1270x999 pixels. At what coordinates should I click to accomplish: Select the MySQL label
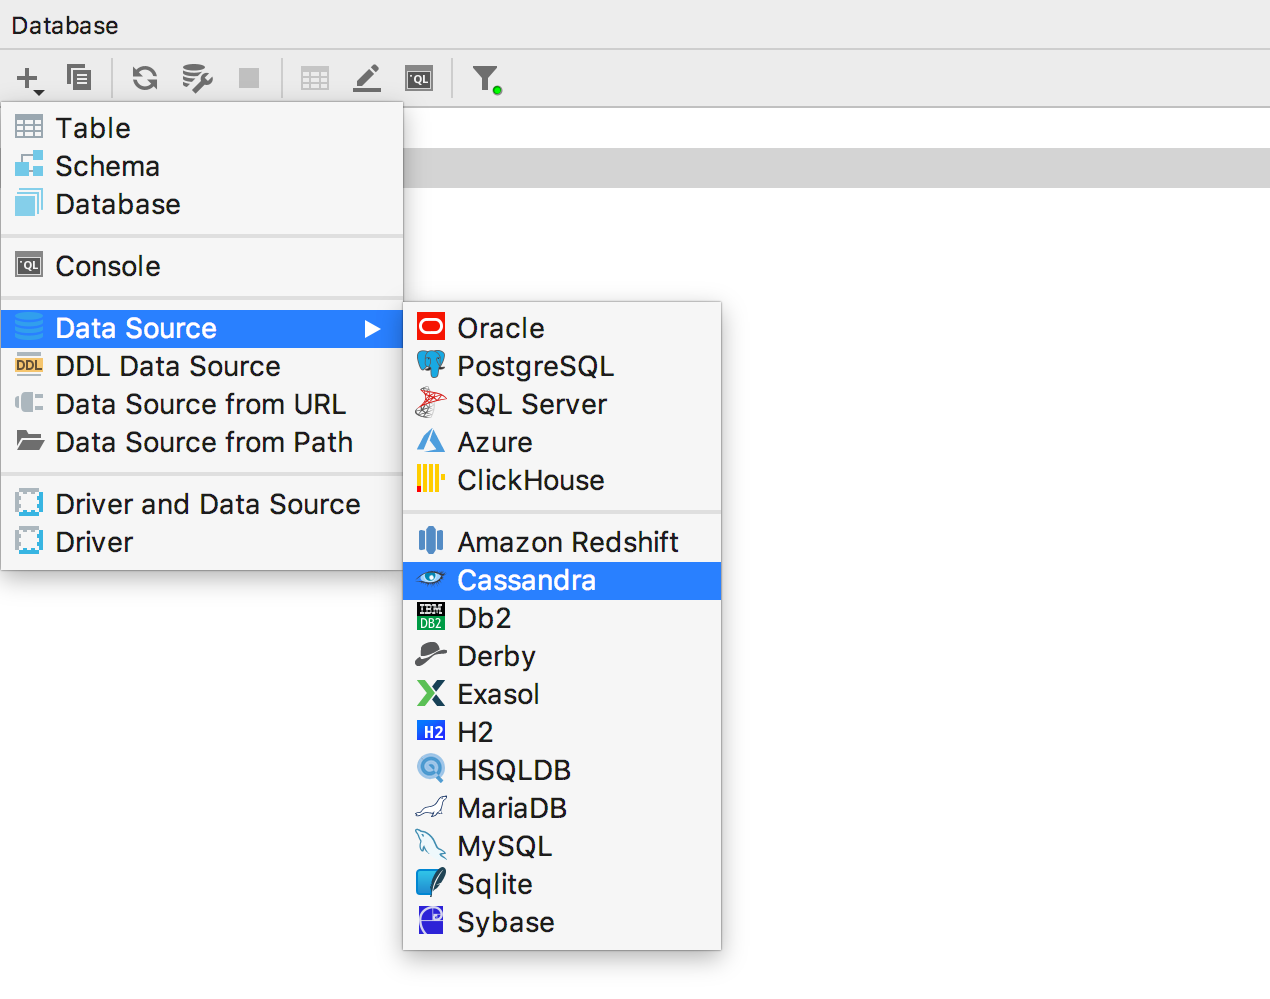tap(504, 846)
